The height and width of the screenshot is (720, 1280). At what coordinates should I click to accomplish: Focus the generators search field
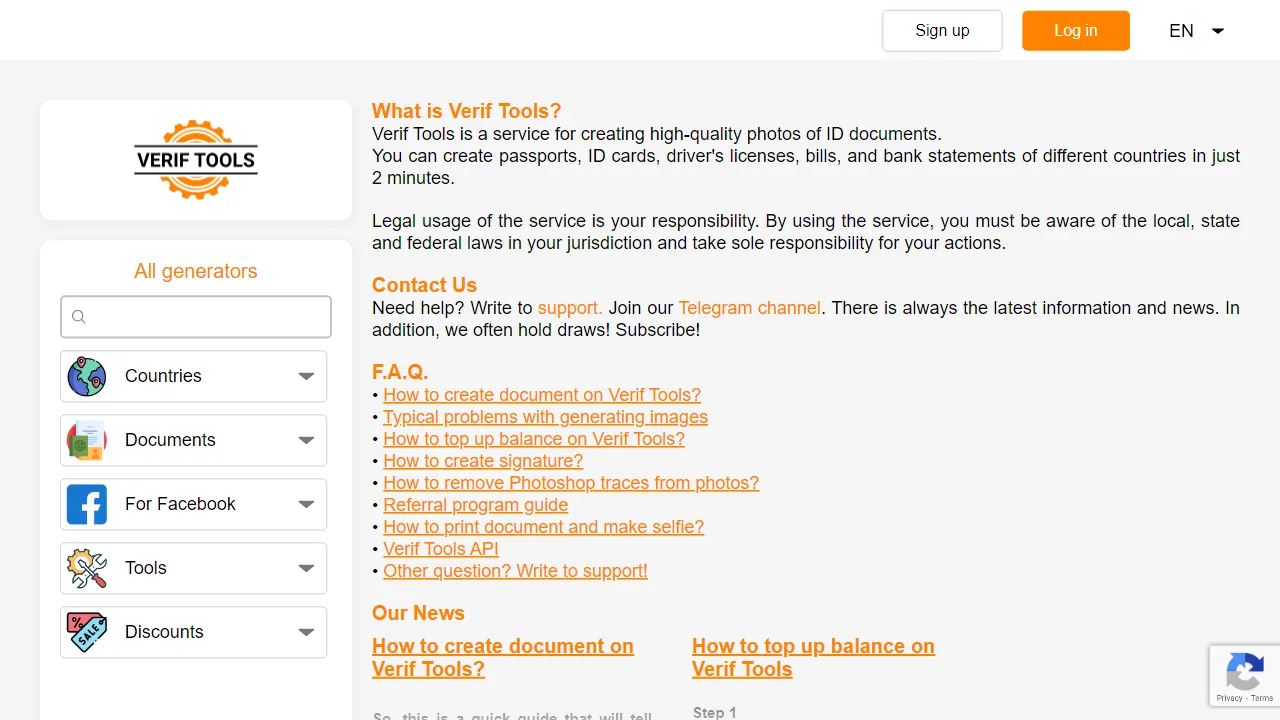click(x=196, y=317)
